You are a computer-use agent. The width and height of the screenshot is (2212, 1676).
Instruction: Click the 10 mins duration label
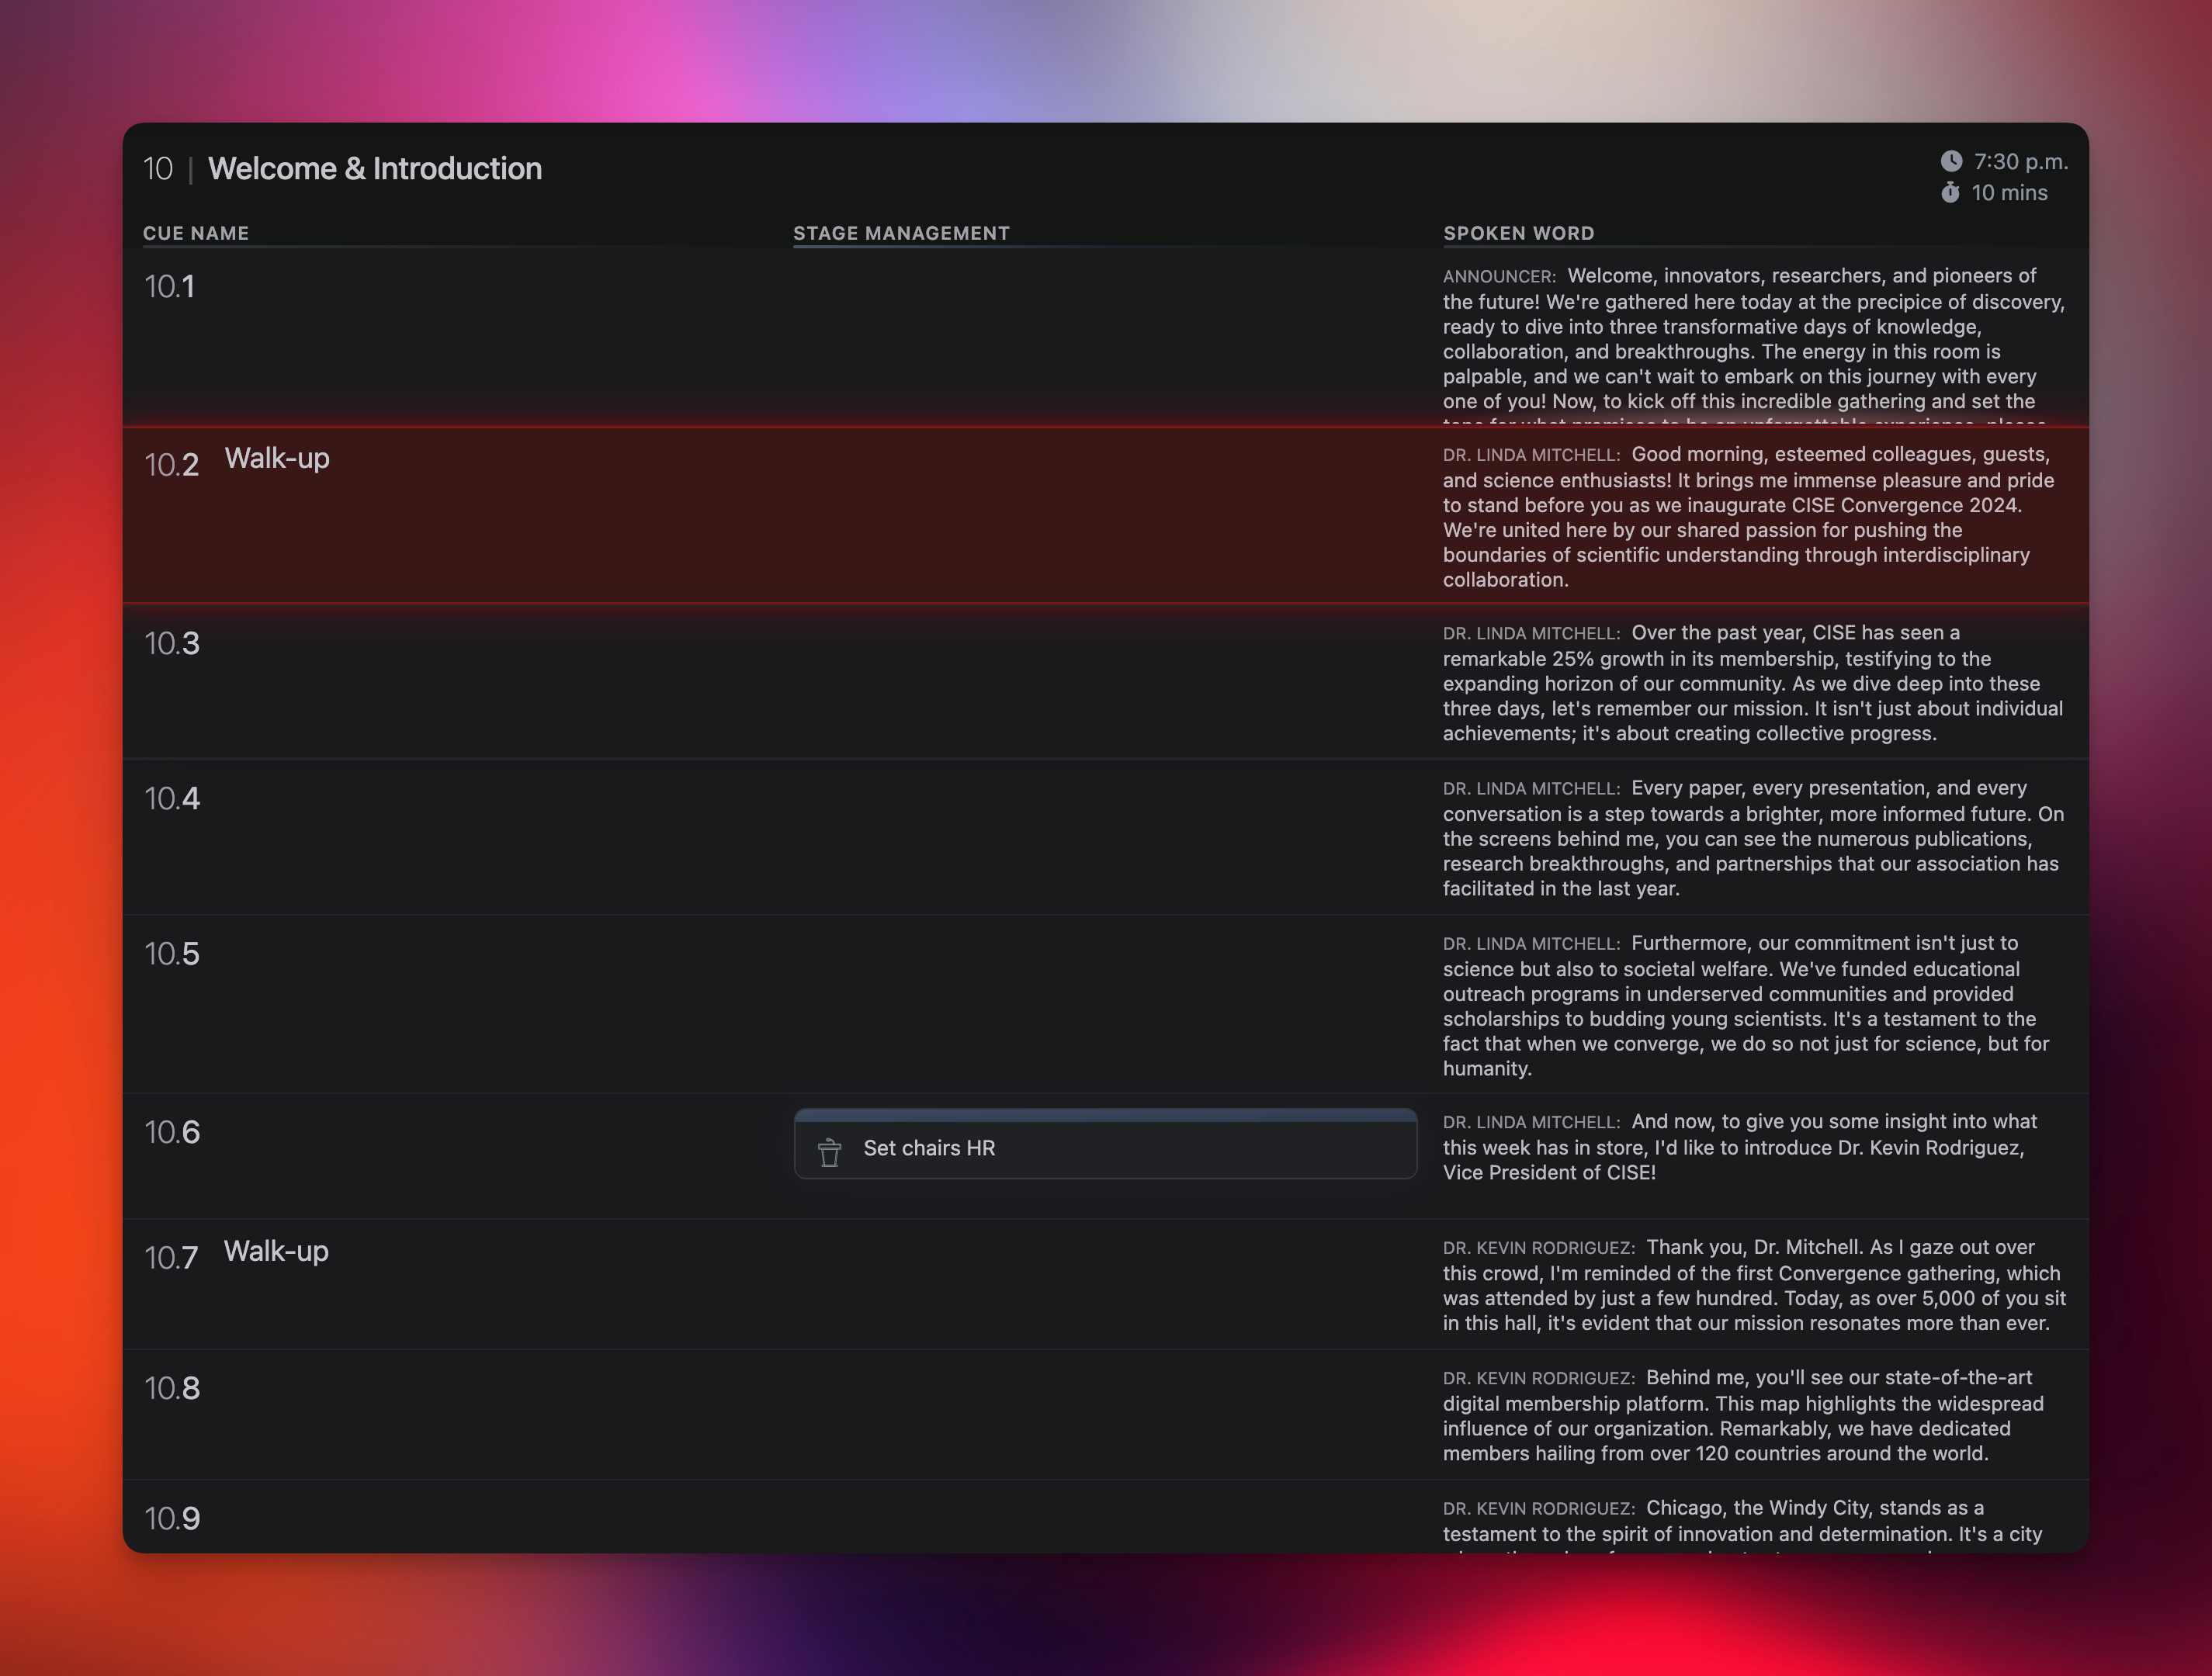point(2009,192)
